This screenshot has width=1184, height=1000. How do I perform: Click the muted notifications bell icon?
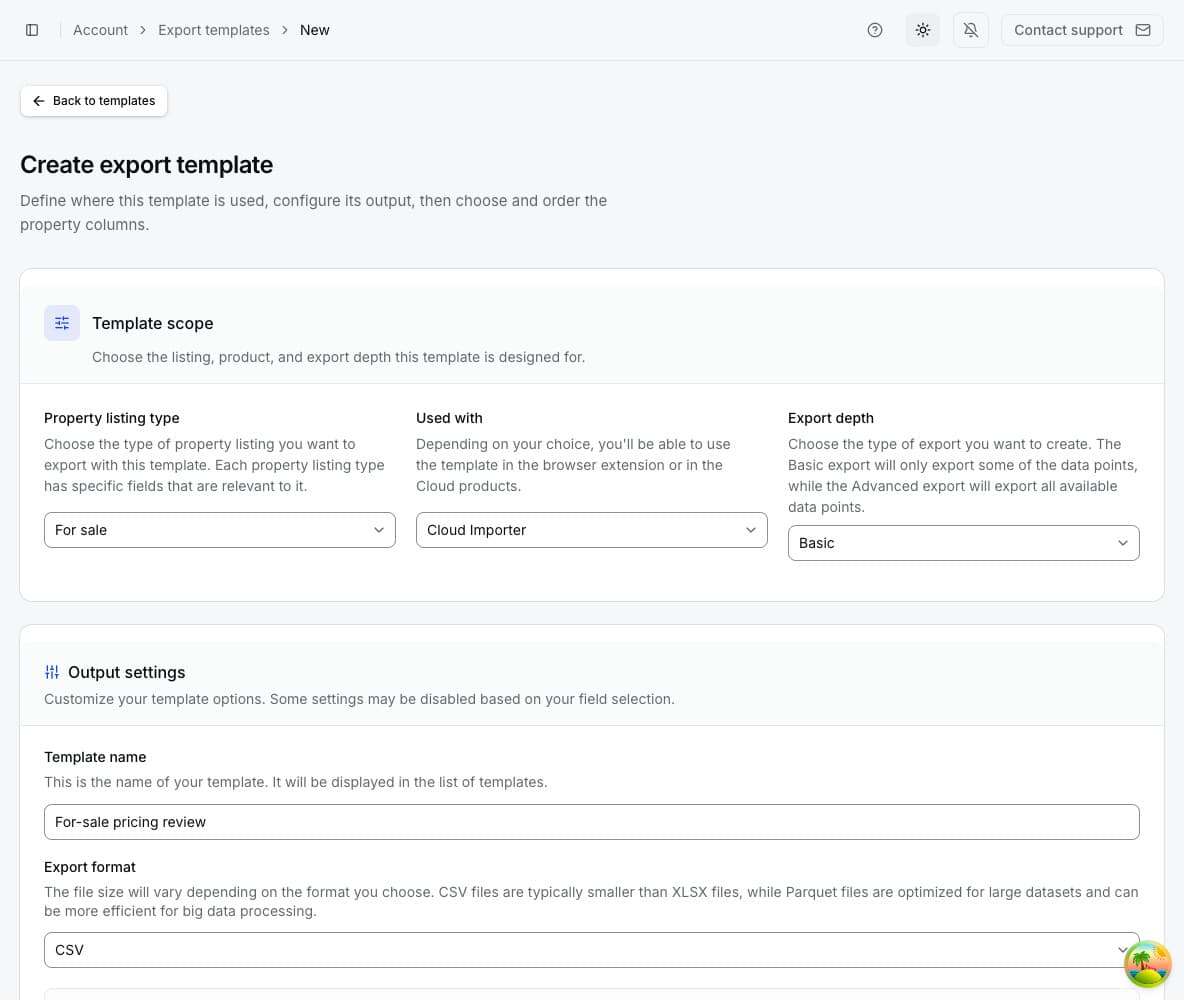click(970, 30)
